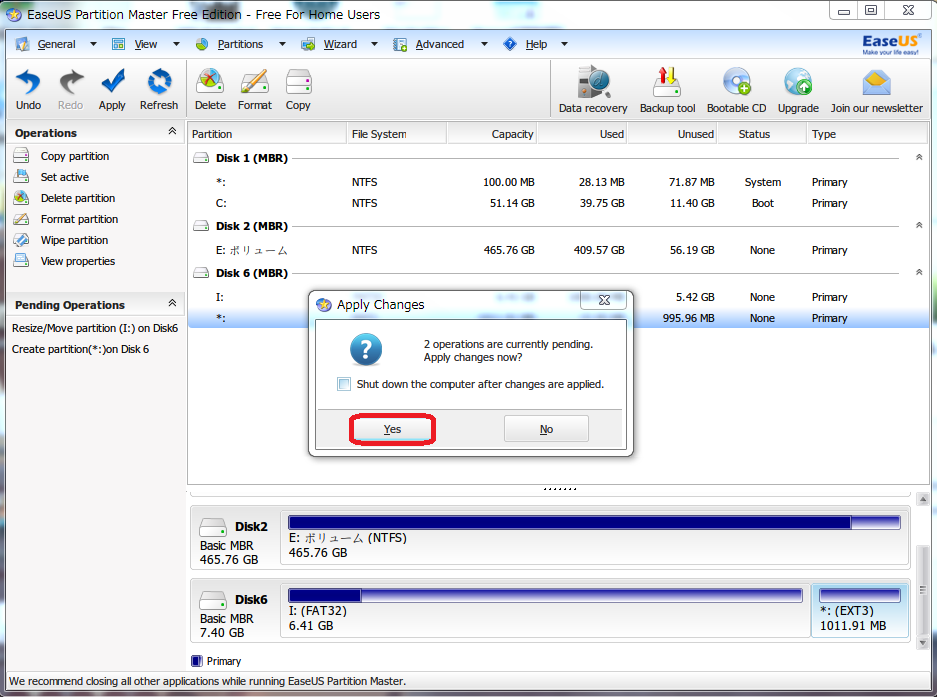937x697 pixels.
Task: Click the Copy toolbar icon
Action: (x=298, y=82)
